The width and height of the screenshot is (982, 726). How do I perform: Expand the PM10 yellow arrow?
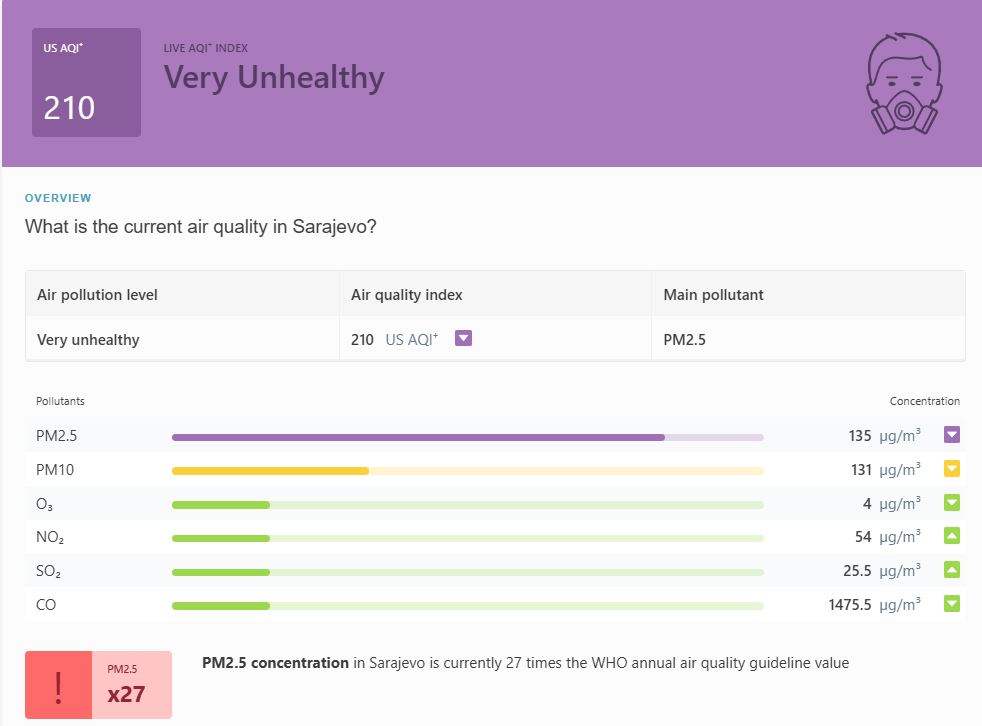tap(952, 469)
